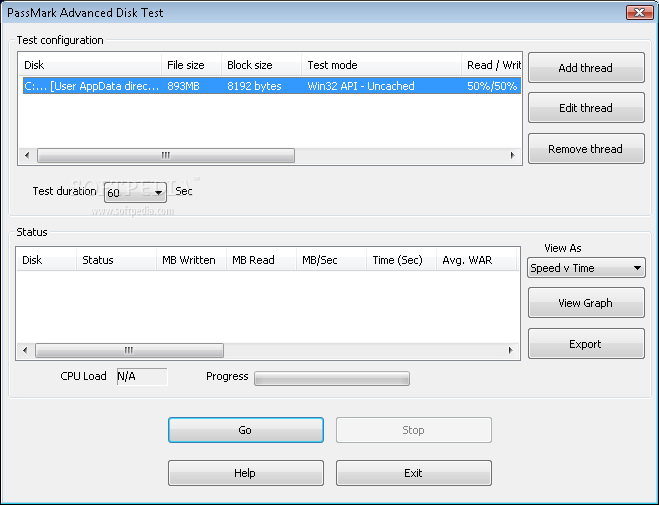
Task: Click the Status list right scroll arrow
Action: (x=511, y=350)
